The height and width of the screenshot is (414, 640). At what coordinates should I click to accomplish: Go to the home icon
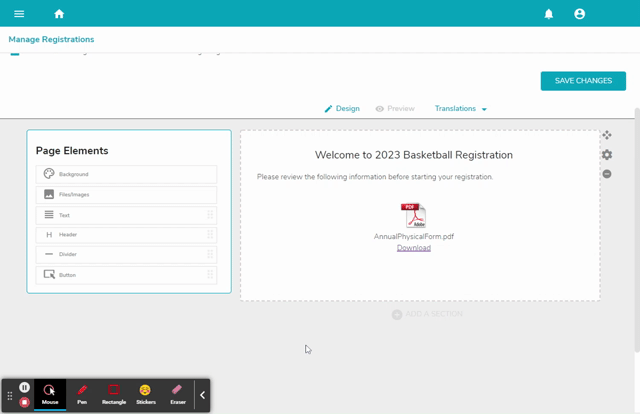click(x=59, y=14)
